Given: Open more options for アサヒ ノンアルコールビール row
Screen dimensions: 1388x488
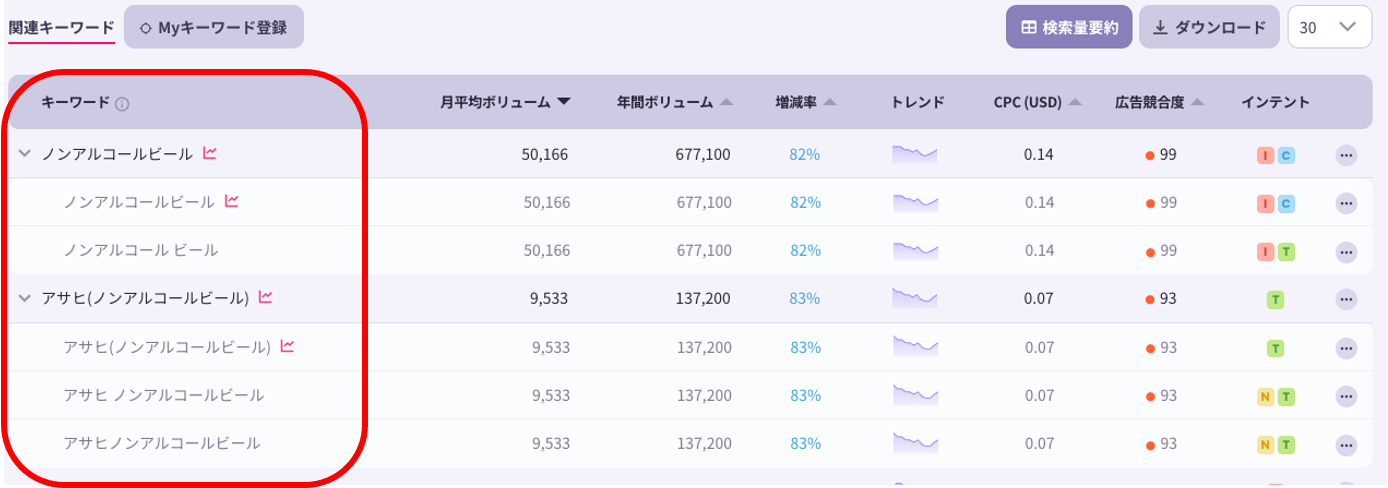Looking at the screenshot, I should click(1346, 396).
